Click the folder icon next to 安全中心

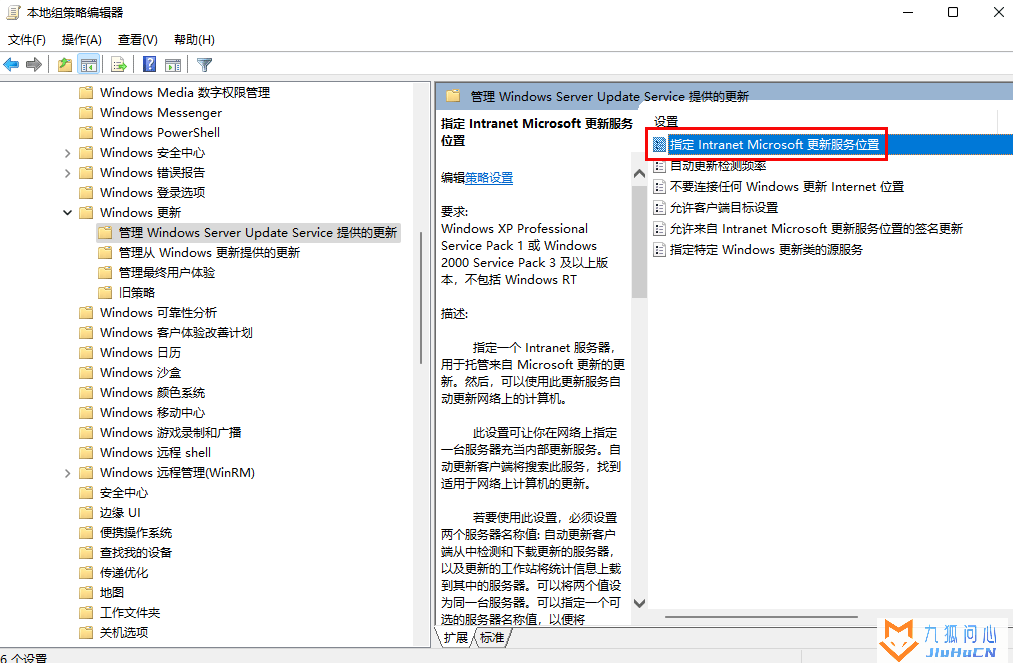pos(86,492)
